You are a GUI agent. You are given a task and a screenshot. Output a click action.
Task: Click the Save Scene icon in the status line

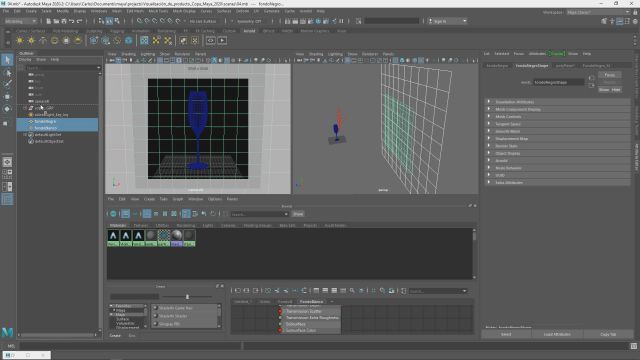click(x=64, y=21)
